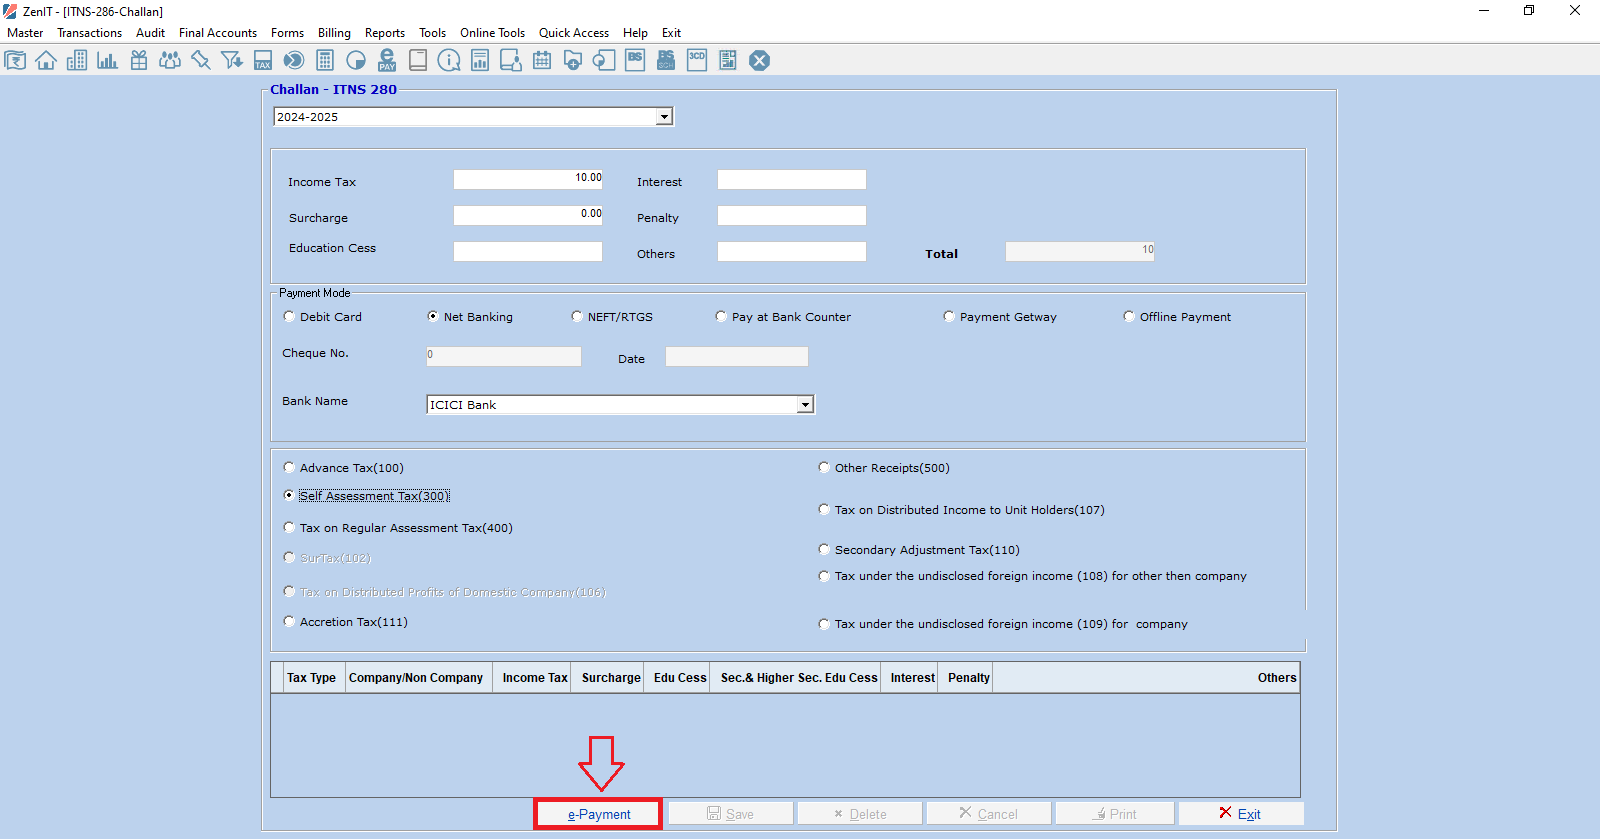
Task: Click the Others amount input field
Action: [x=792, y=251]
